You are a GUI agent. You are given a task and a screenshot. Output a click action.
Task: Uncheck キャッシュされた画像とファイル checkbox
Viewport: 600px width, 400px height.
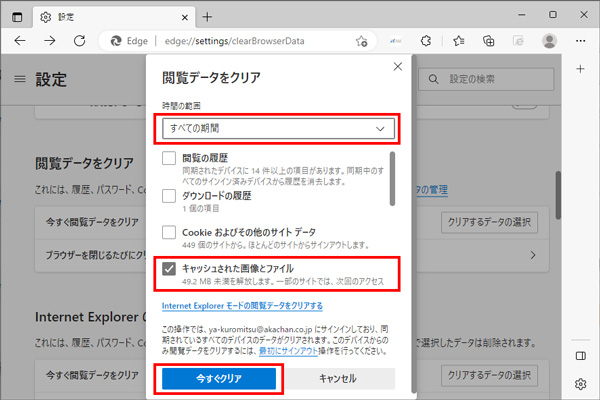(x=169, y=269)
